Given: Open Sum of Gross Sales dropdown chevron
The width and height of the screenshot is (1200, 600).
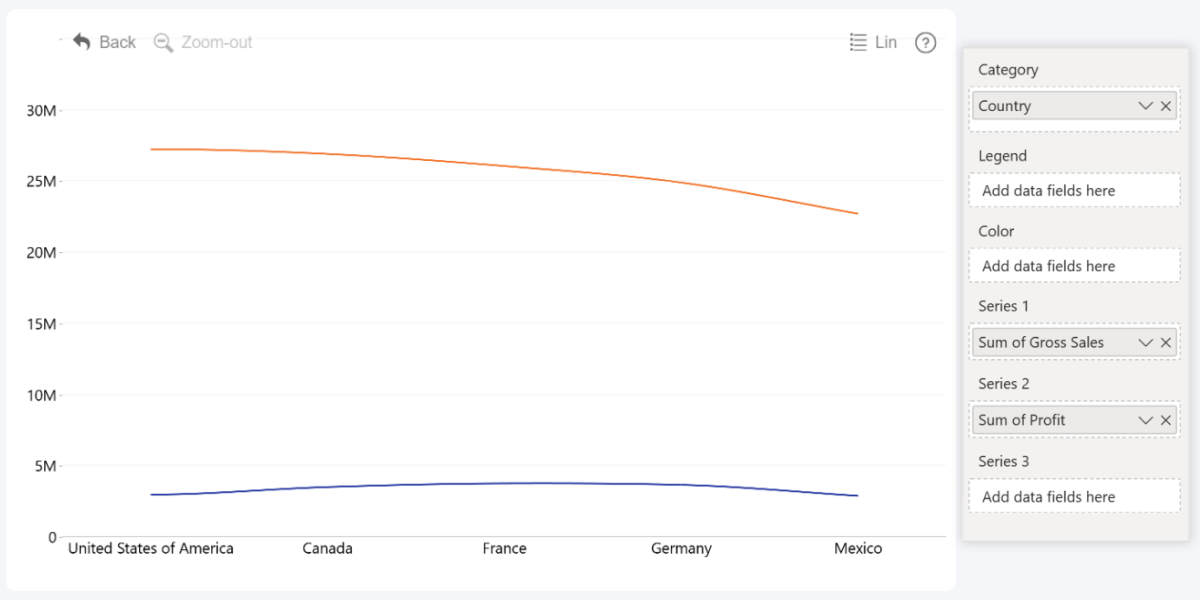Looking at the screenshot, I should (x=1146, y=343).
